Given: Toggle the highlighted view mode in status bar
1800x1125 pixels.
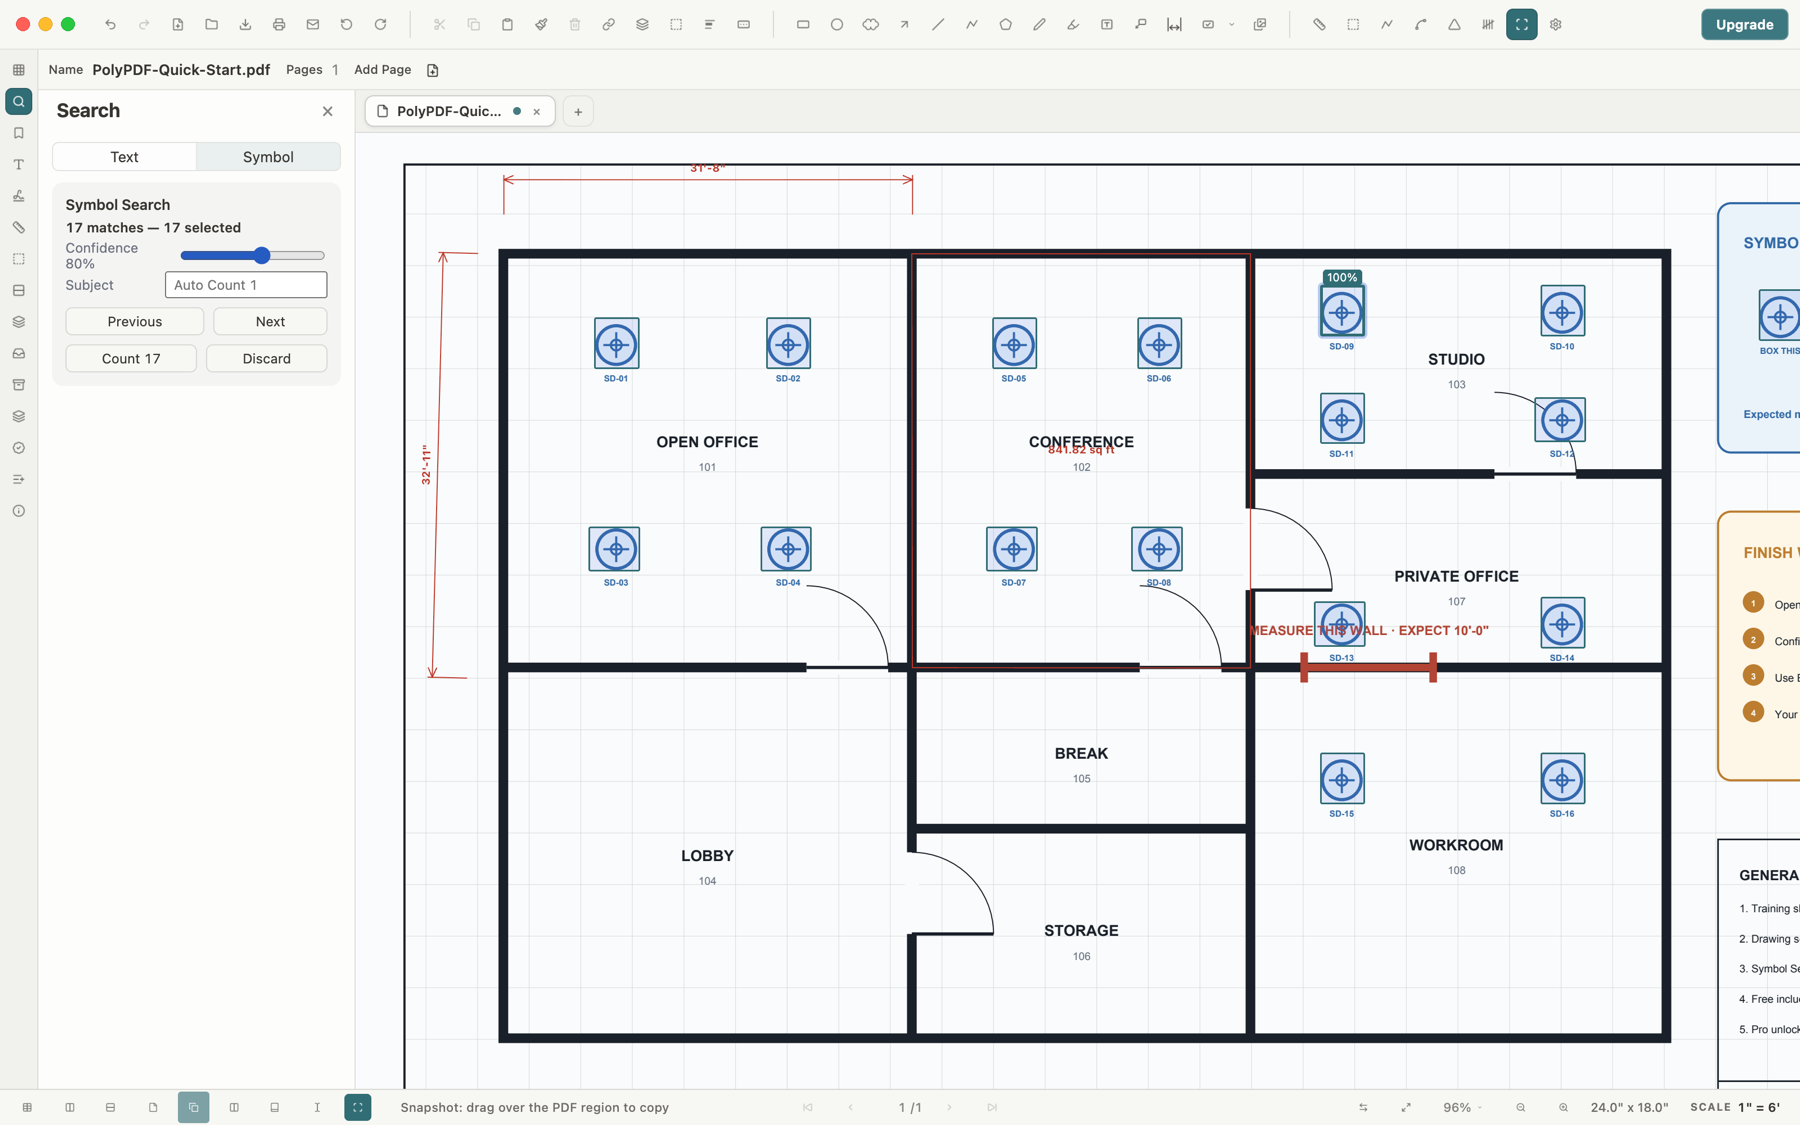Looking at the screenshot, I should tap(193, 1107).
